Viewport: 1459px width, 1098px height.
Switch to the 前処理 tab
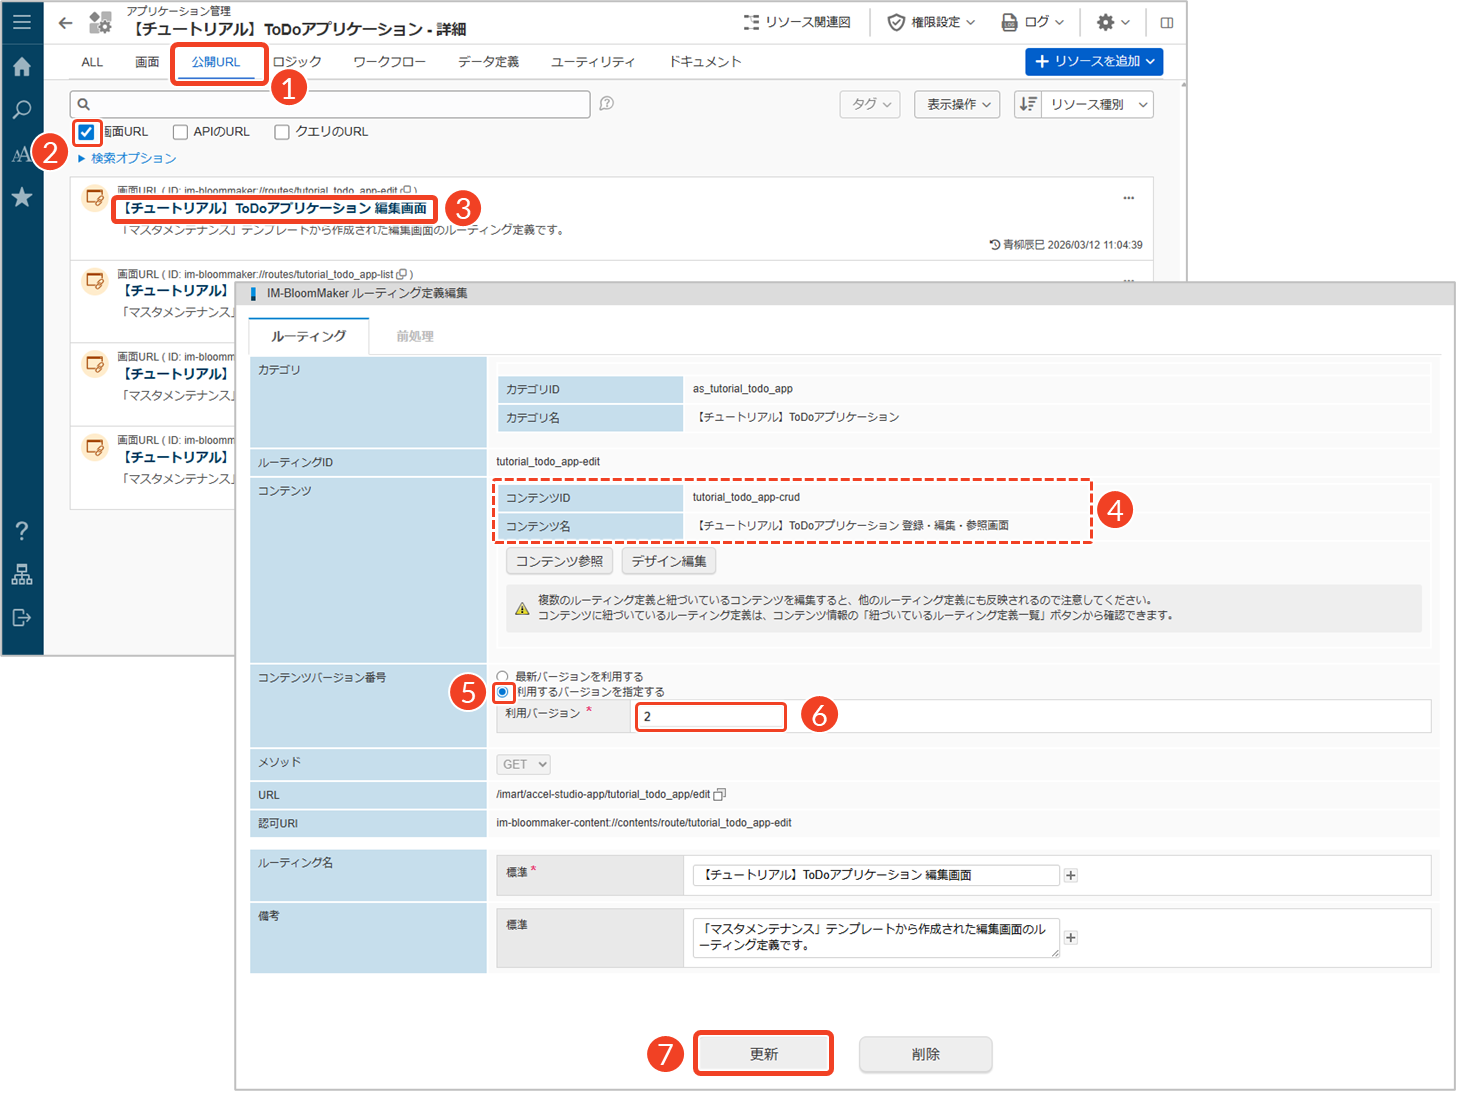pos(415,337)
